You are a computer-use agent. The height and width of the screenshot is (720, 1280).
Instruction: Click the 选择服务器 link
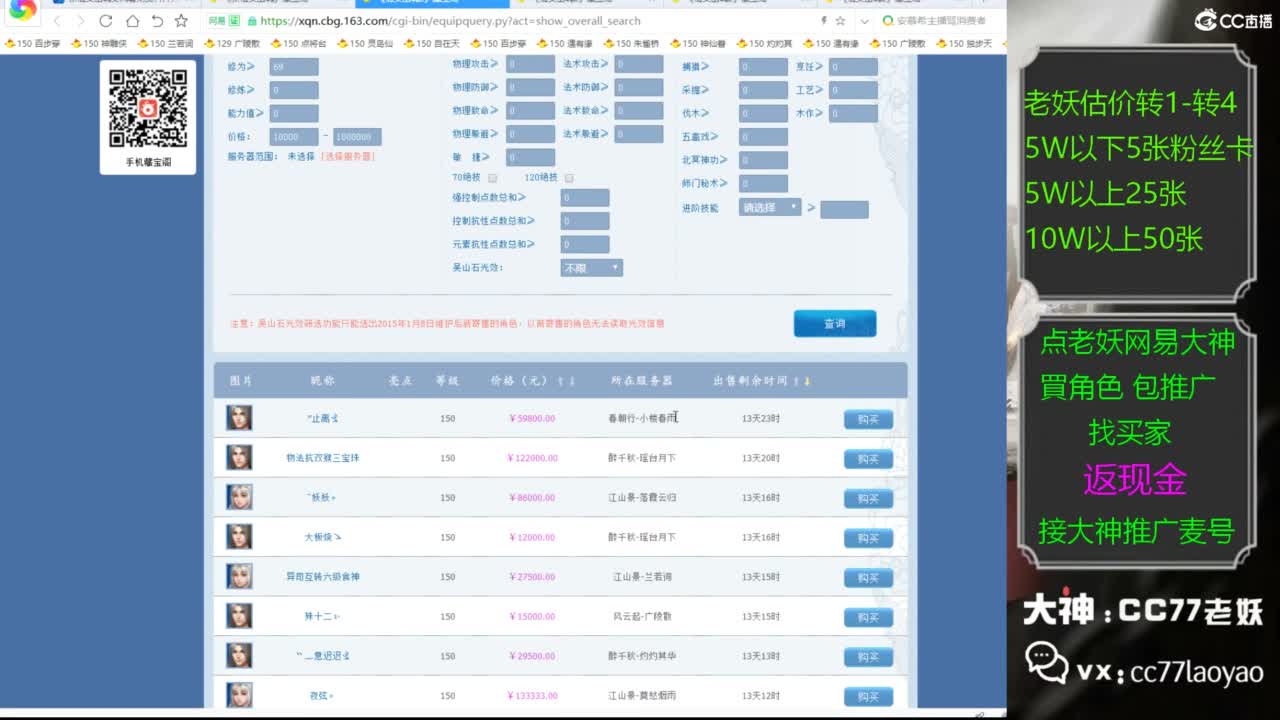pos(347,157)
